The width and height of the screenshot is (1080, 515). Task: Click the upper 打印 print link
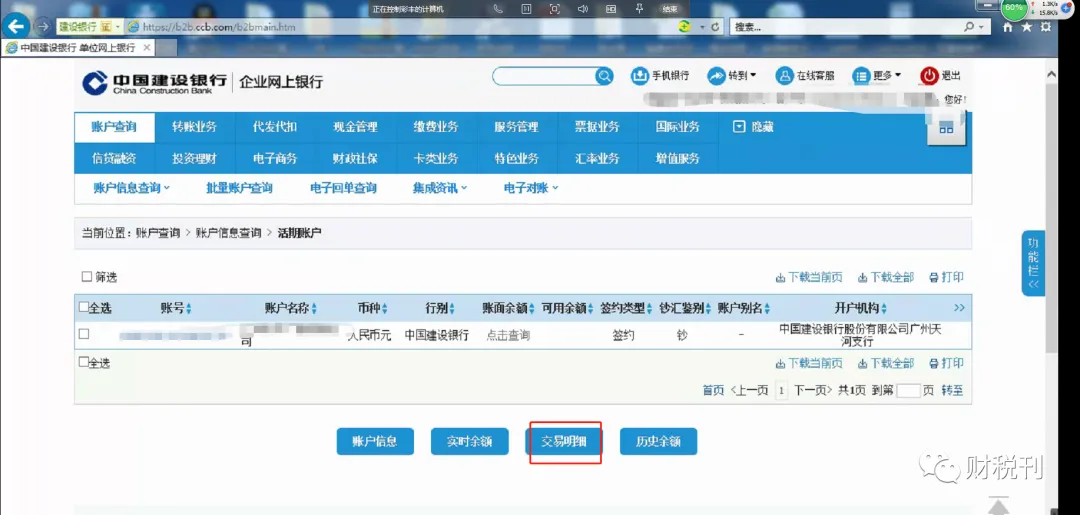(946, 277)
